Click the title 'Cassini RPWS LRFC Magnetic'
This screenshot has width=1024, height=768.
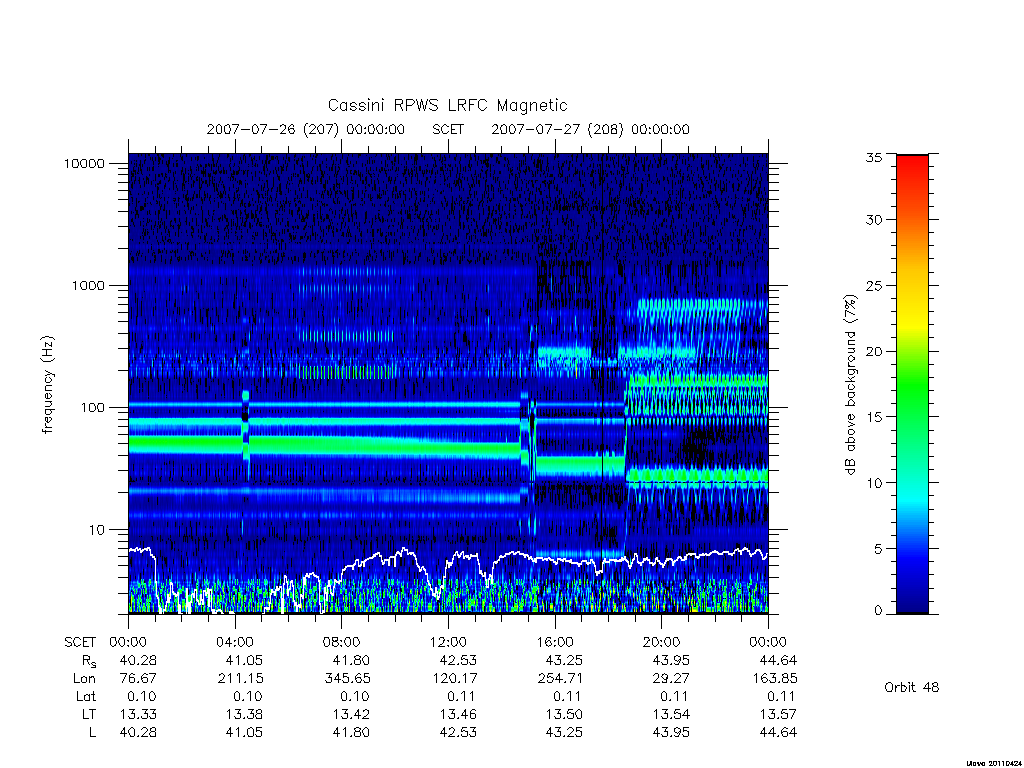(x=447, y=106)
